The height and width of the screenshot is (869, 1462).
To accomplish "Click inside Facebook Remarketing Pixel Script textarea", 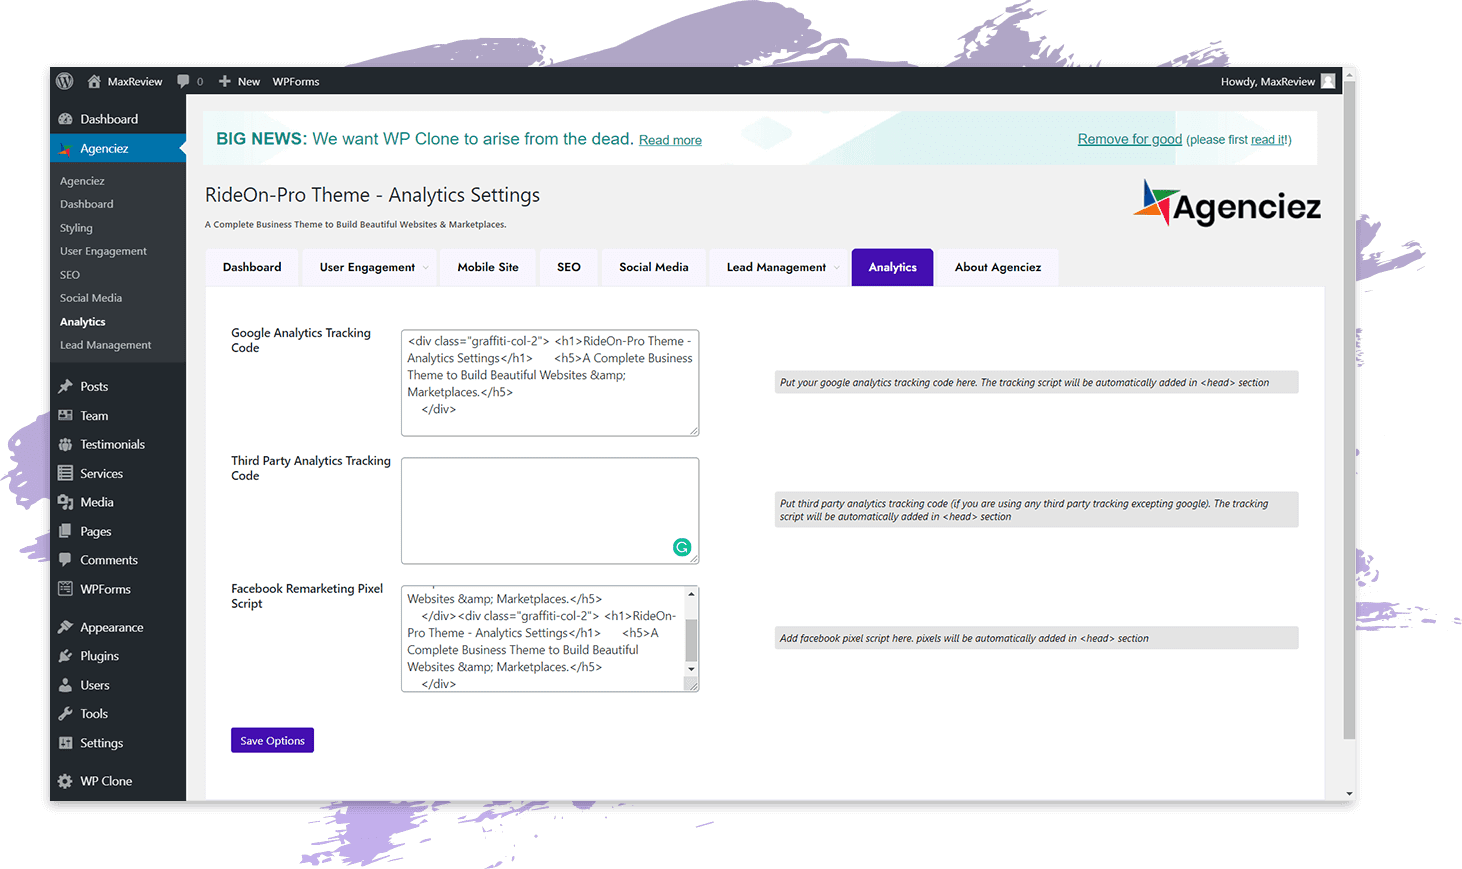I will [550, 639].
